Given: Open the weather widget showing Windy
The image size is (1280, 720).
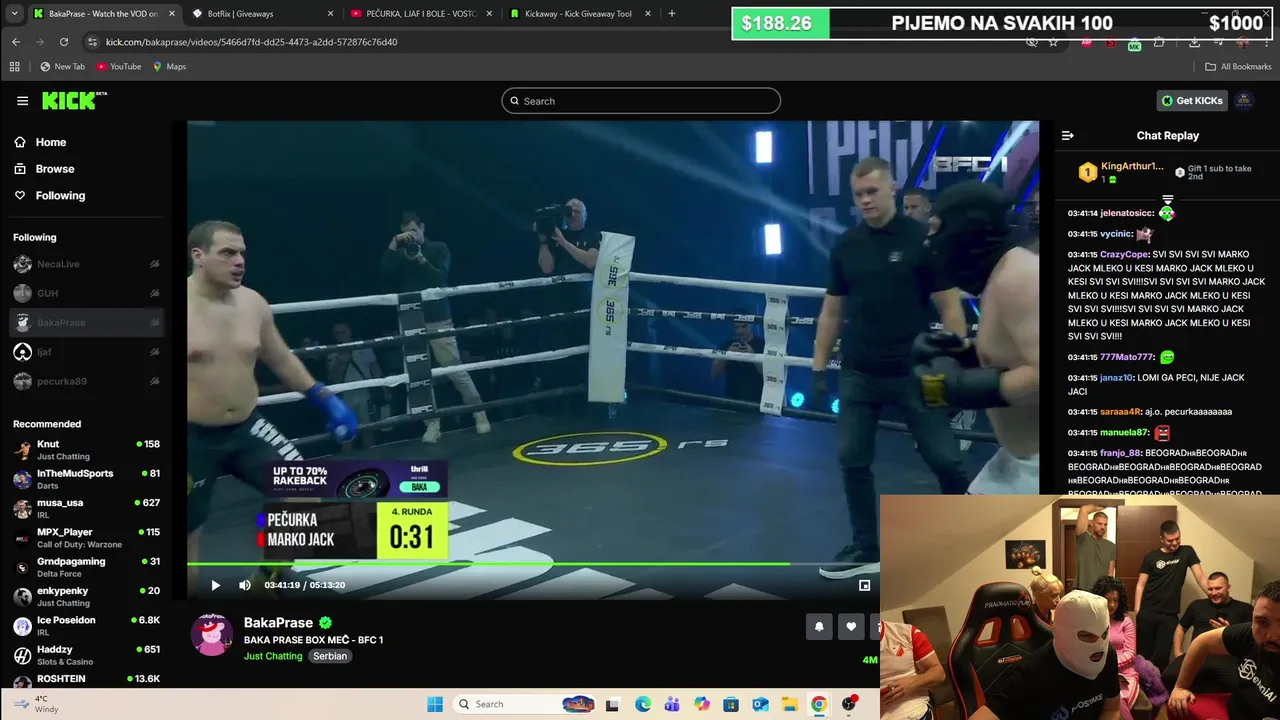Looking at the screenshot, I should [35, 704].
